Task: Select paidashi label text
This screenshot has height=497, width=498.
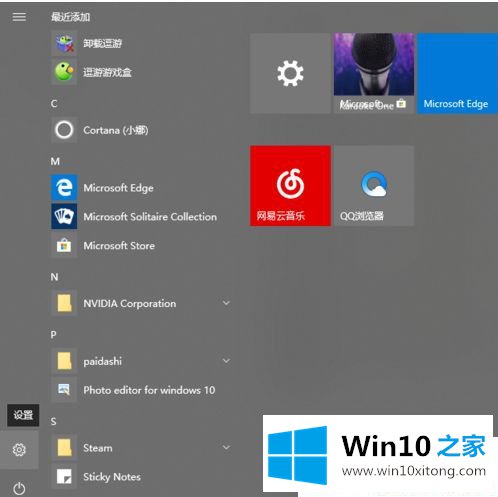Action: (102, 361)
